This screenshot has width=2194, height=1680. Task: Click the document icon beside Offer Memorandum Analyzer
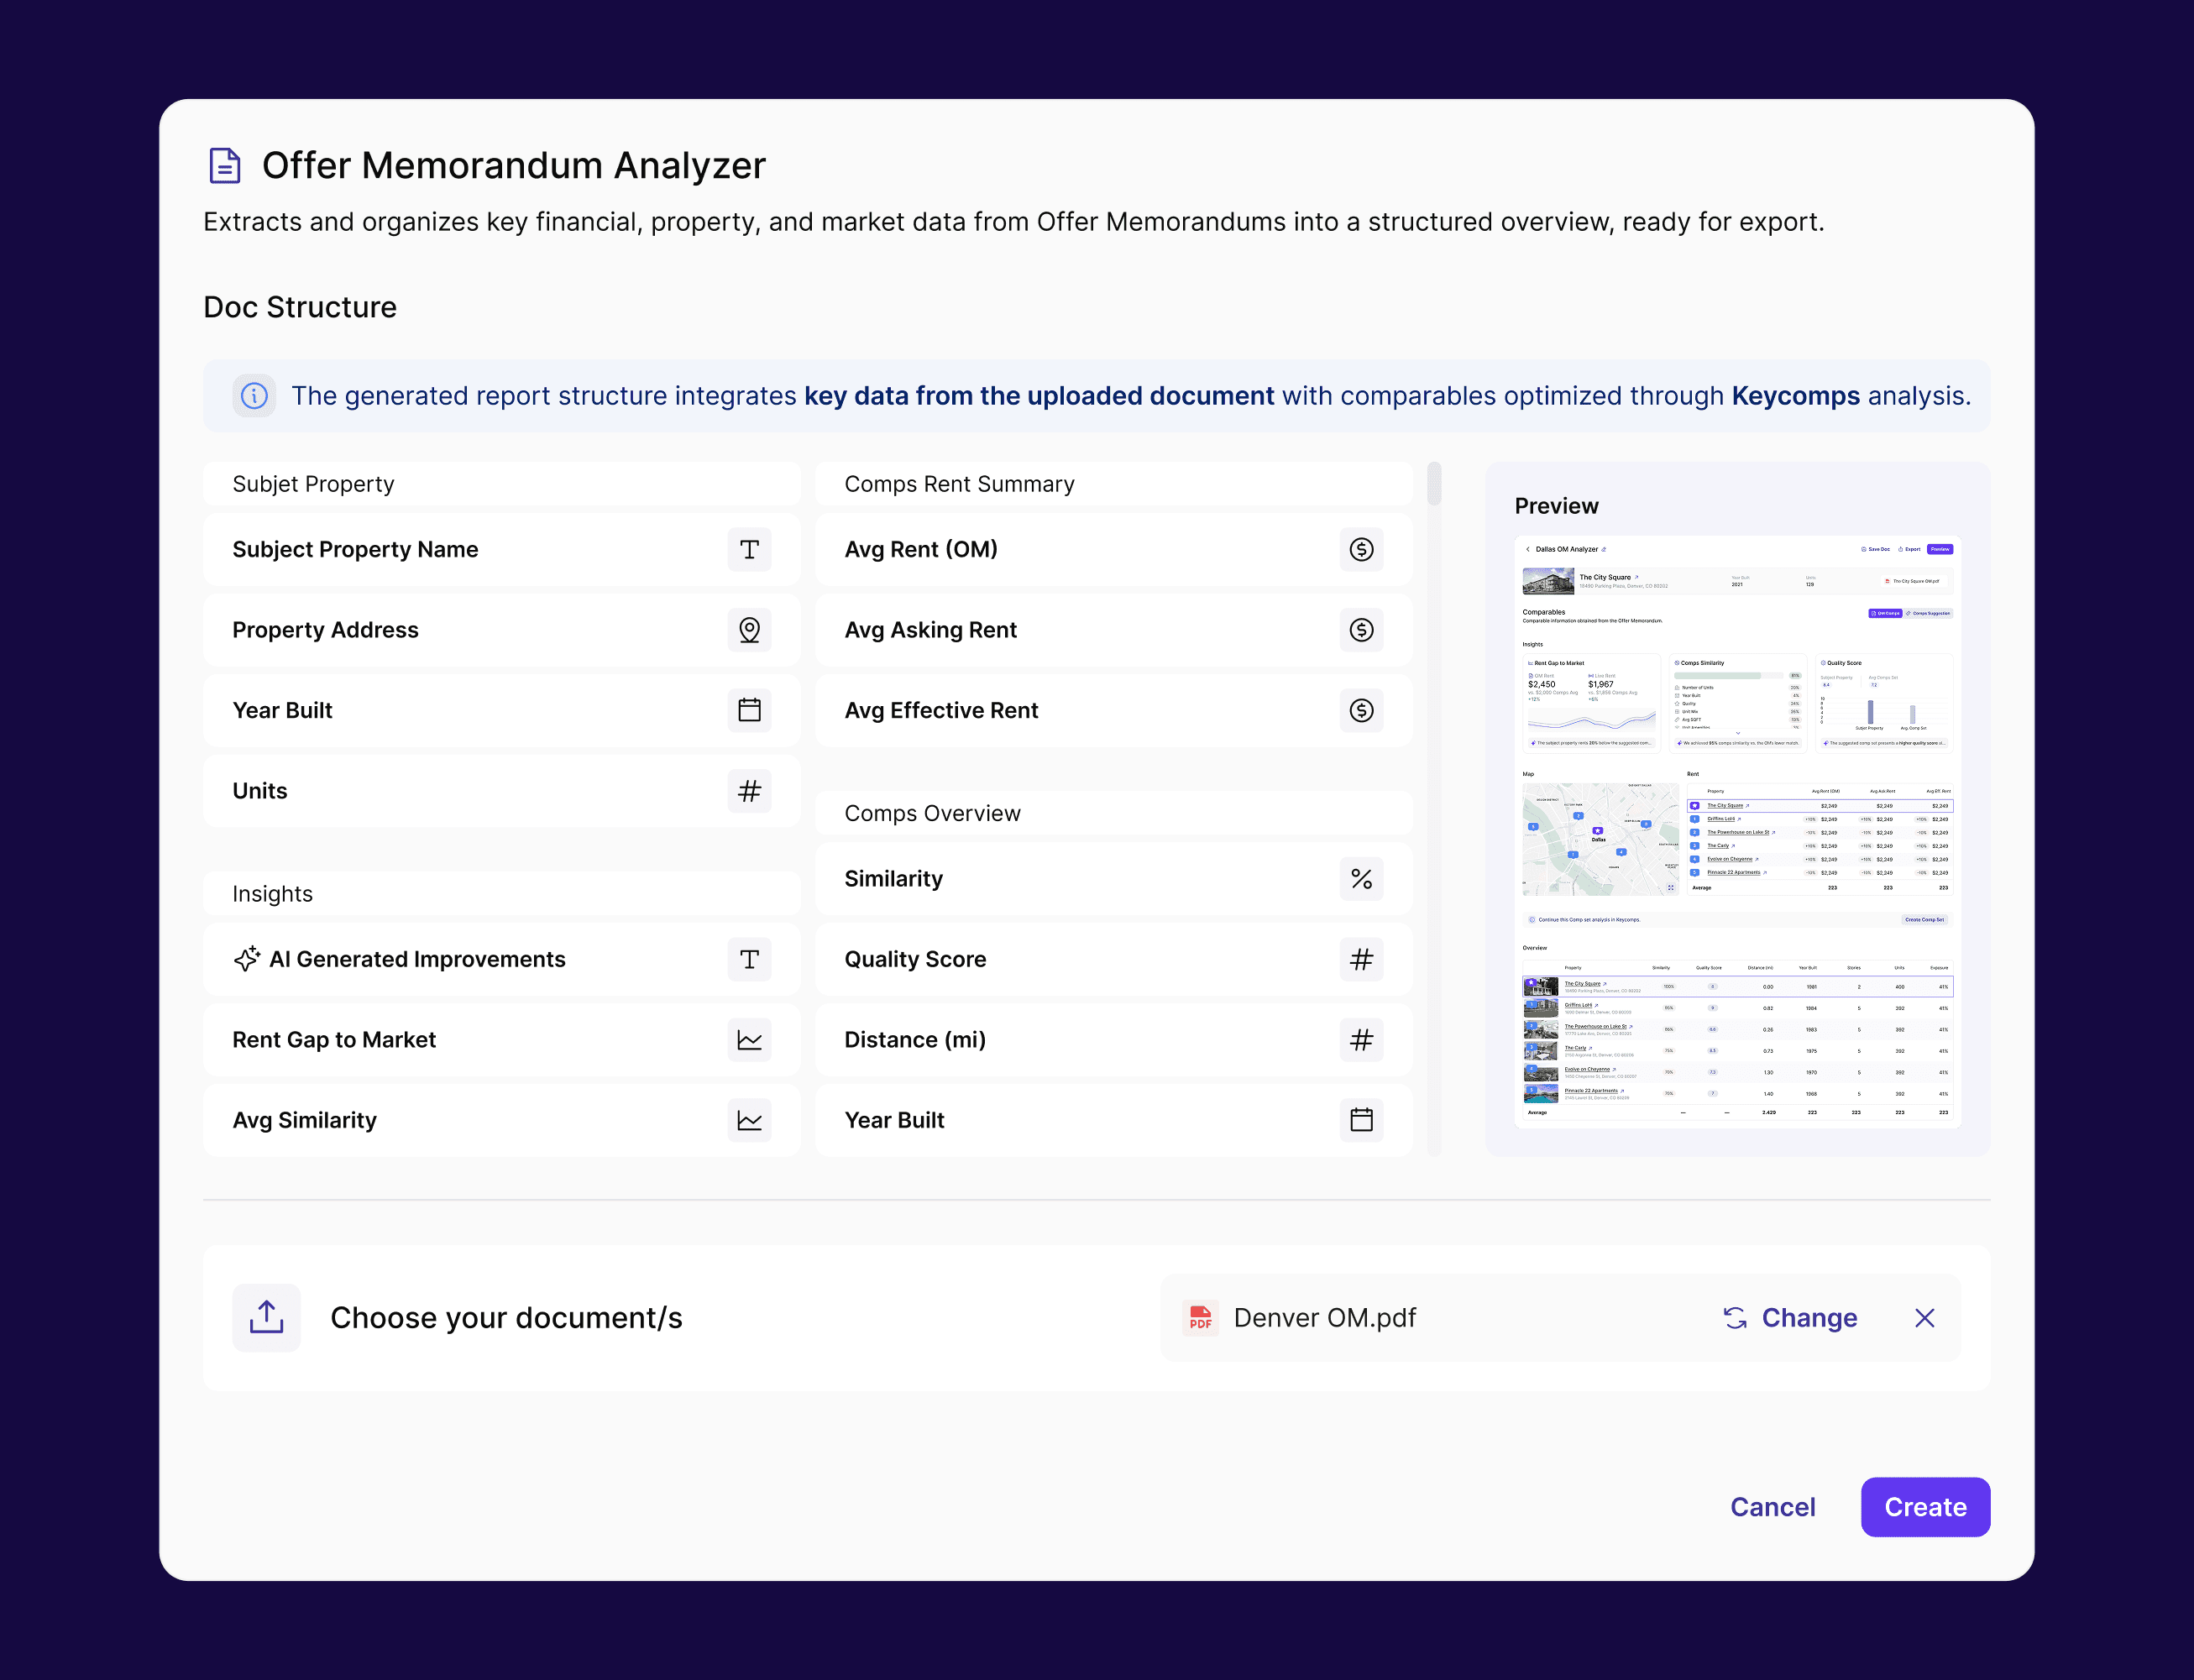point(224,165)
